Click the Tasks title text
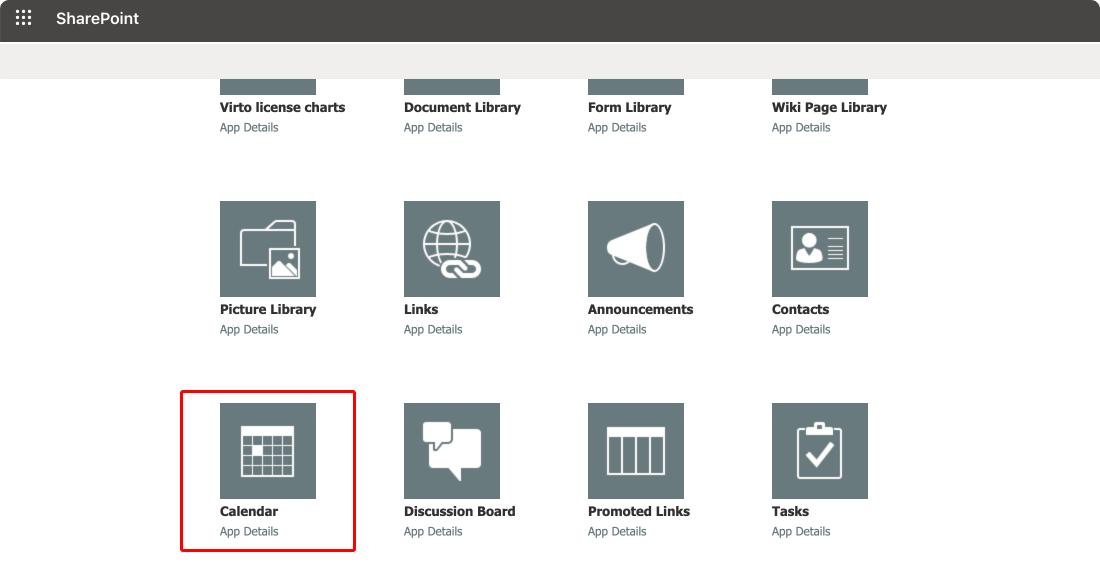1100x564 pixels. click(791, 511)
